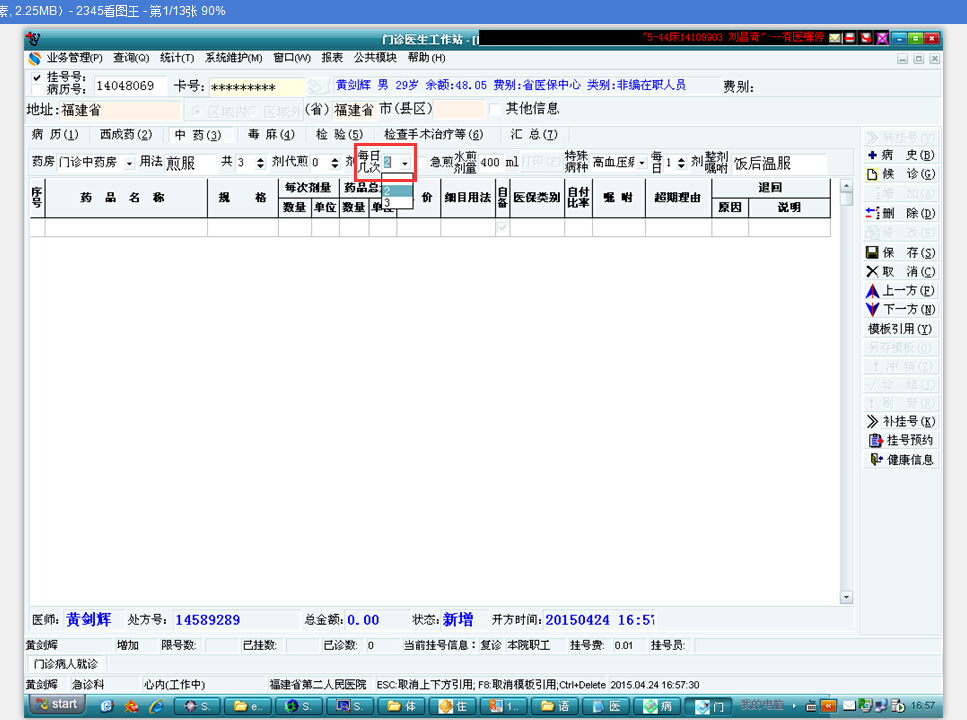Adjust the 共 3 剂 stepper
The height and width of the screenshot is (720, 967).
pos(260,163)
